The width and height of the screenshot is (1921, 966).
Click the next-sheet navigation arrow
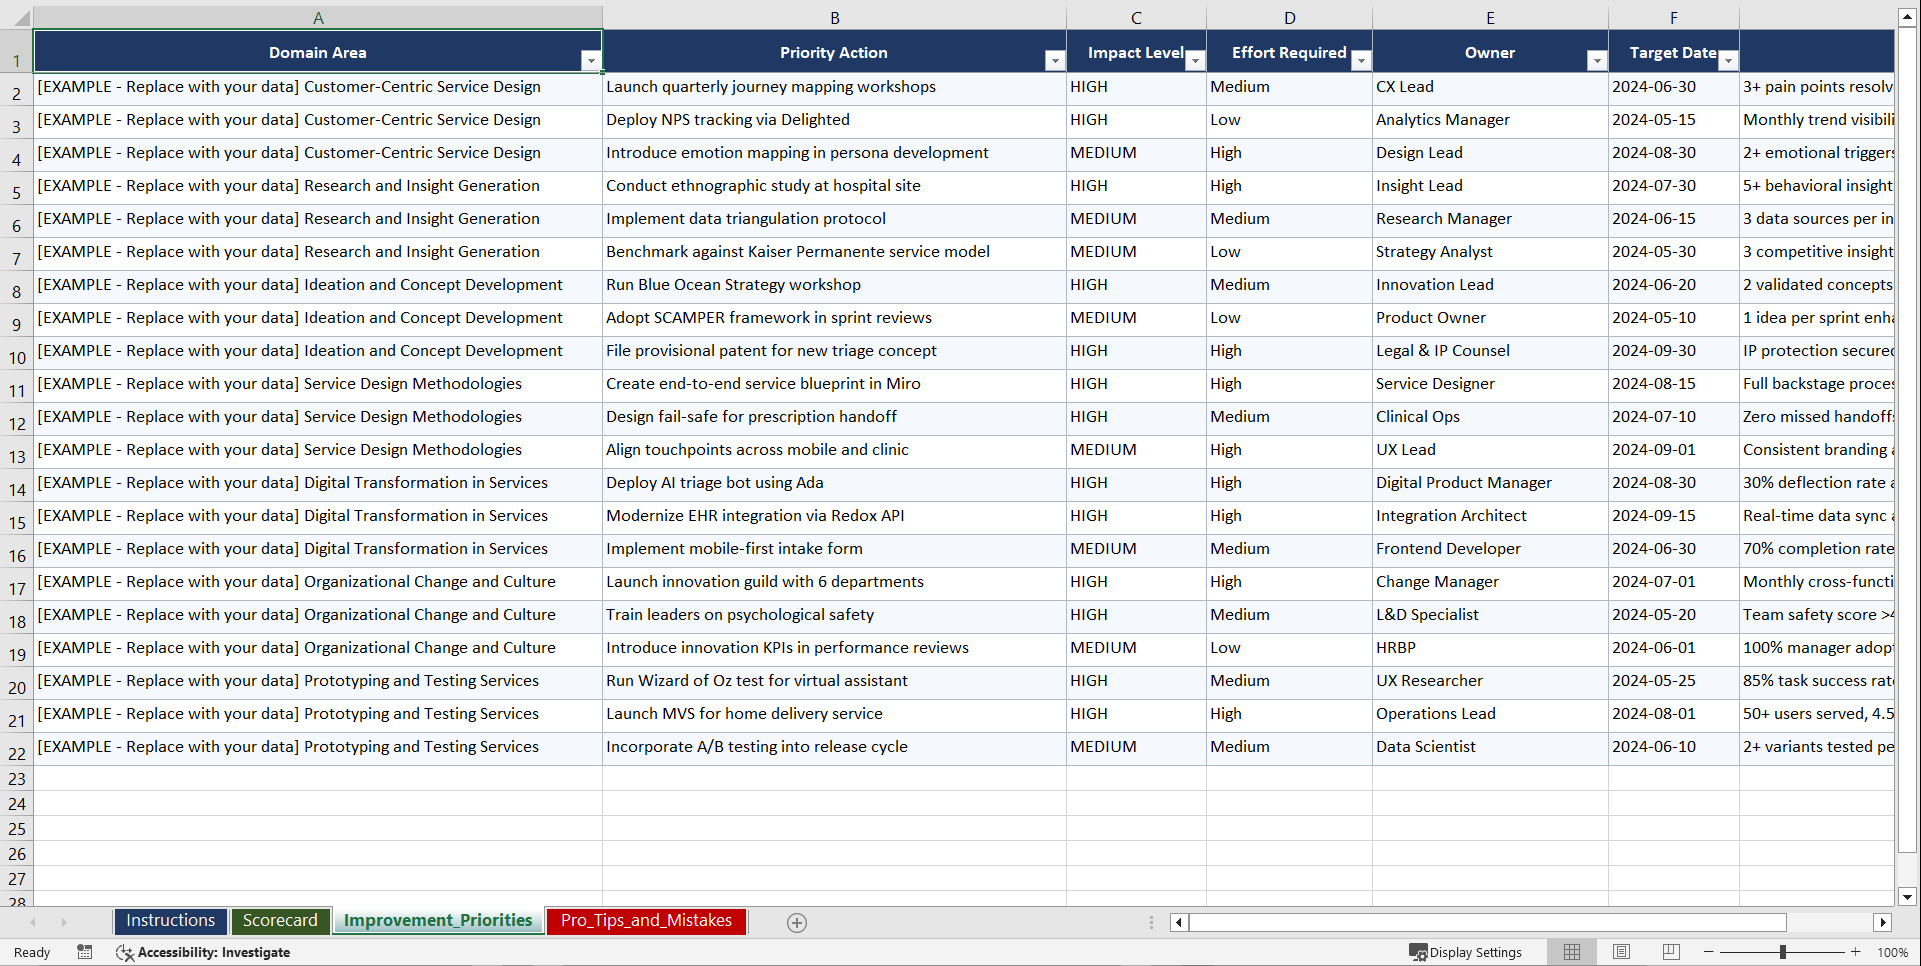click(x=64, y=922)
